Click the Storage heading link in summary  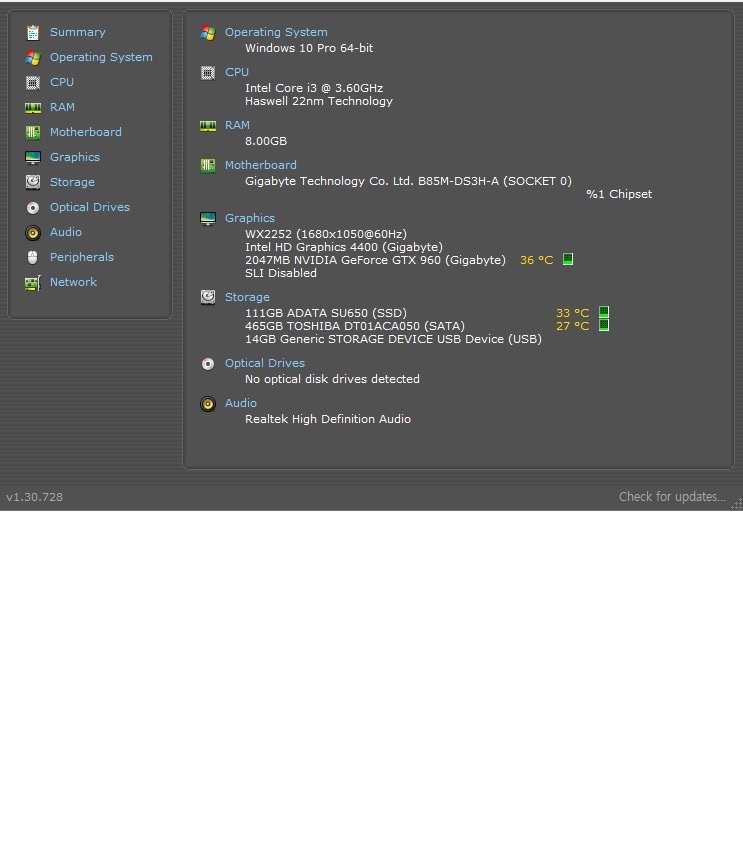coord(247,297)
